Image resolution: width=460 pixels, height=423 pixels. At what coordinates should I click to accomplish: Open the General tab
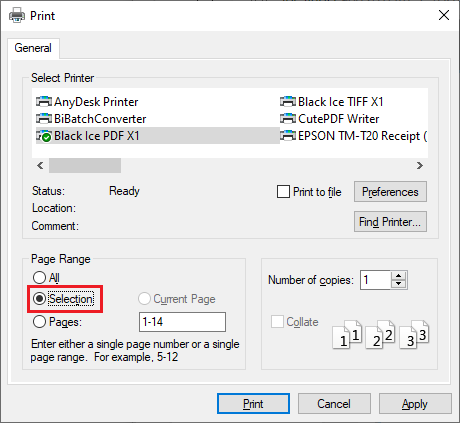point(33,48)
